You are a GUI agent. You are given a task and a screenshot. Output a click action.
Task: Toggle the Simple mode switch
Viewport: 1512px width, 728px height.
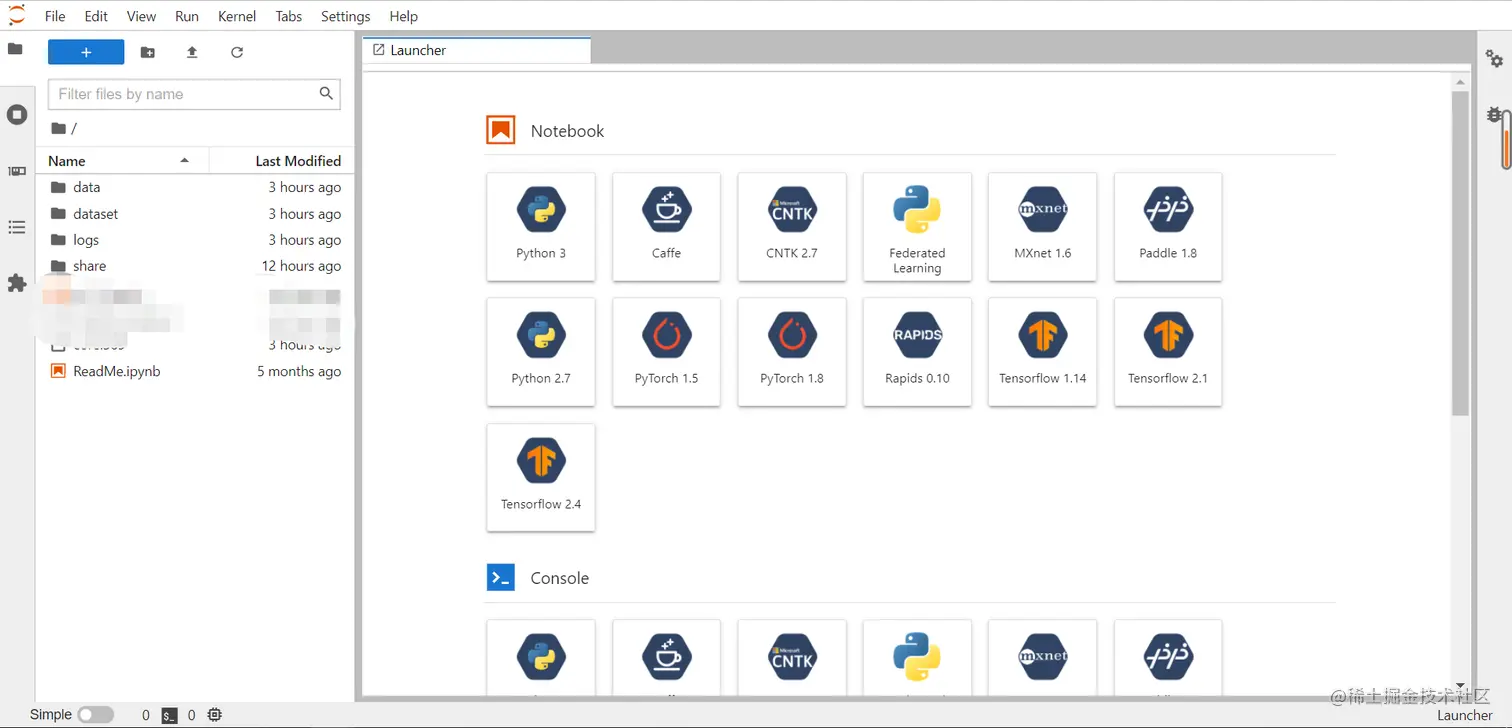(x=96, y=715)
